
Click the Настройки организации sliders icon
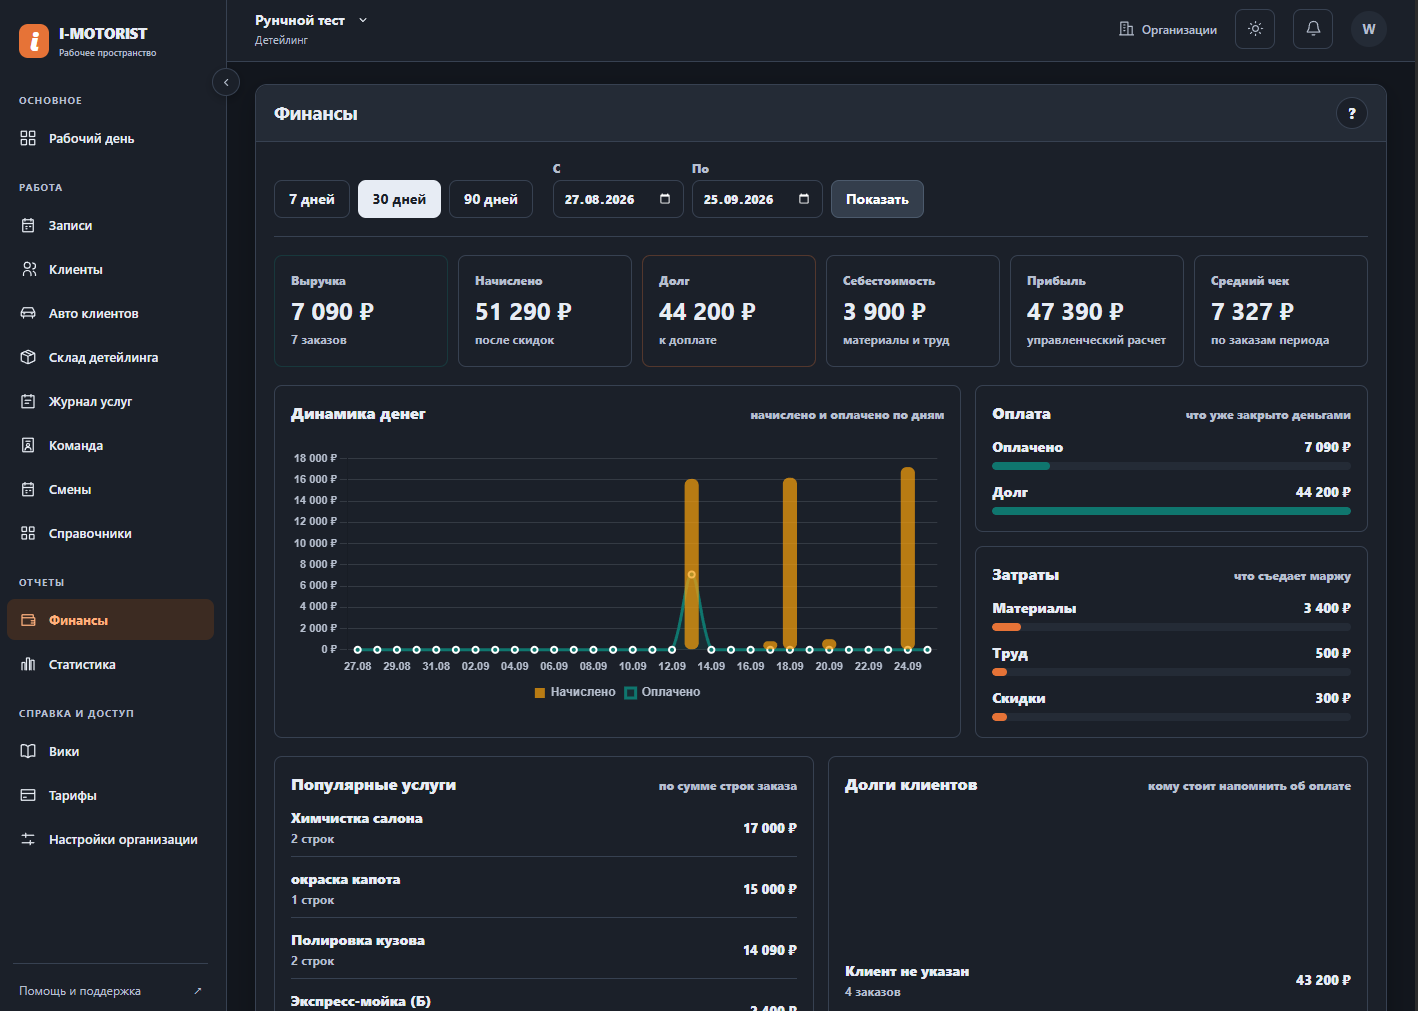(x=28, y=839)
